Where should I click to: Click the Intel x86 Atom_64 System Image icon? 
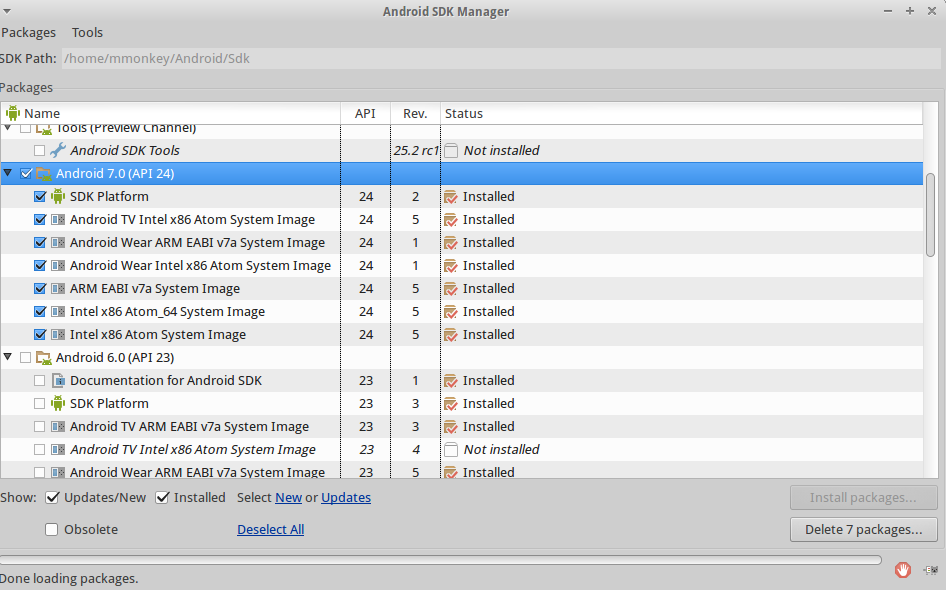coord(58,311)
